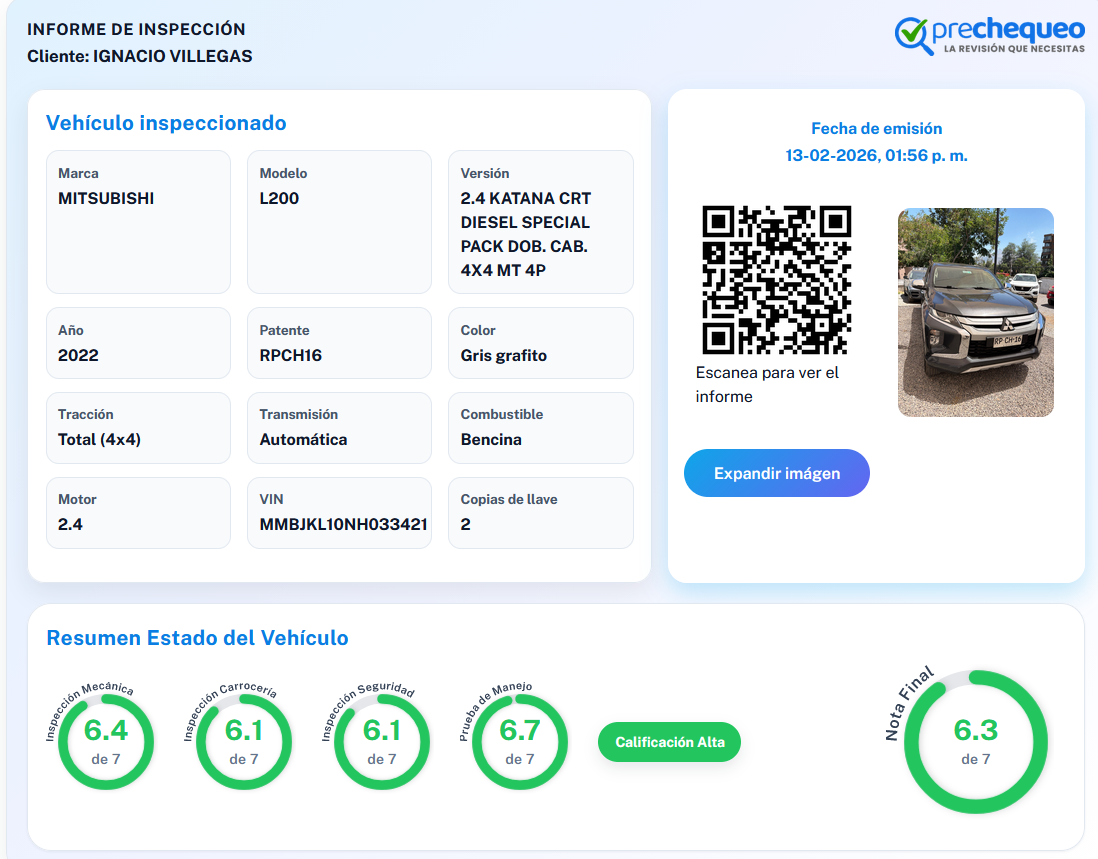Select the VIN MMBJKL10NH033421 card

[338, 513]
